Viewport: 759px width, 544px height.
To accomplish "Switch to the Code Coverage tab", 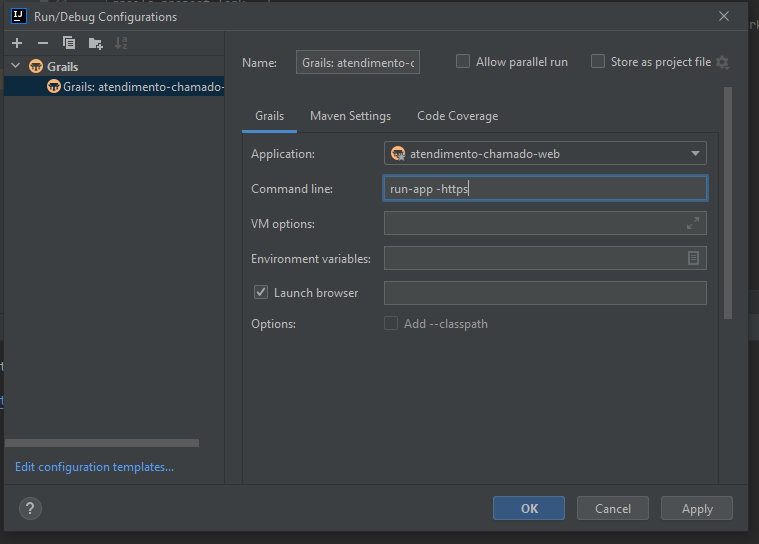I will (x=457, y=116).
